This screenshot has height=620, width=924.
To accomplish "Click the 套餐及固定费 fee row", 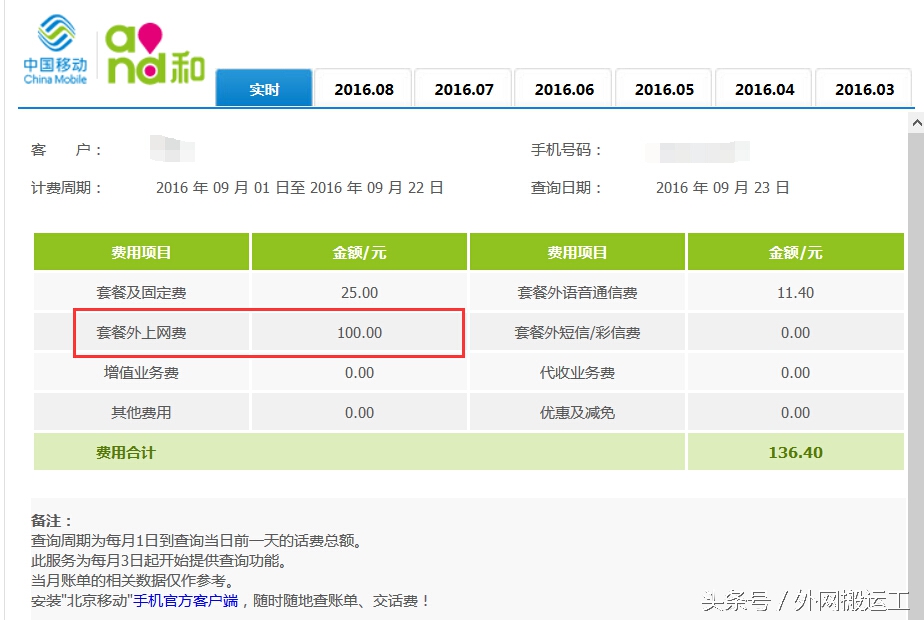I will pyautogui.click(x=140, y=291).
